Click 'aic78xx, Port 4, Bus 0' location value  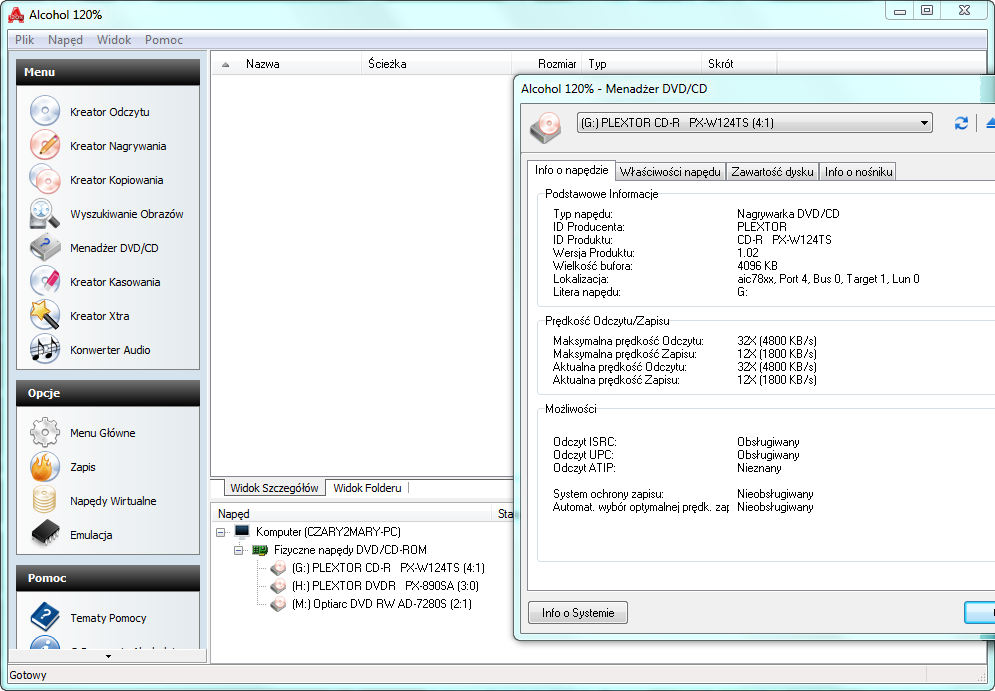click(x=828, y=279)
